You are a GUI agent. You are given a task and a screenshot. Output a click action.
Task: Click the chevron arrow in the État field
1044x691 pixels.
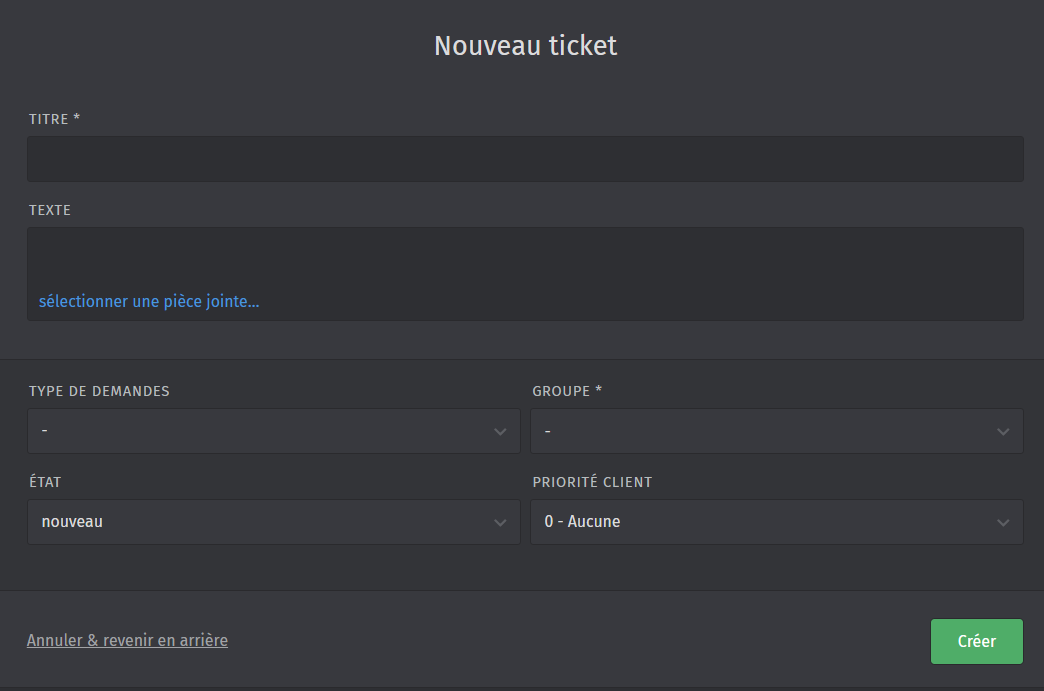(500, 523)
